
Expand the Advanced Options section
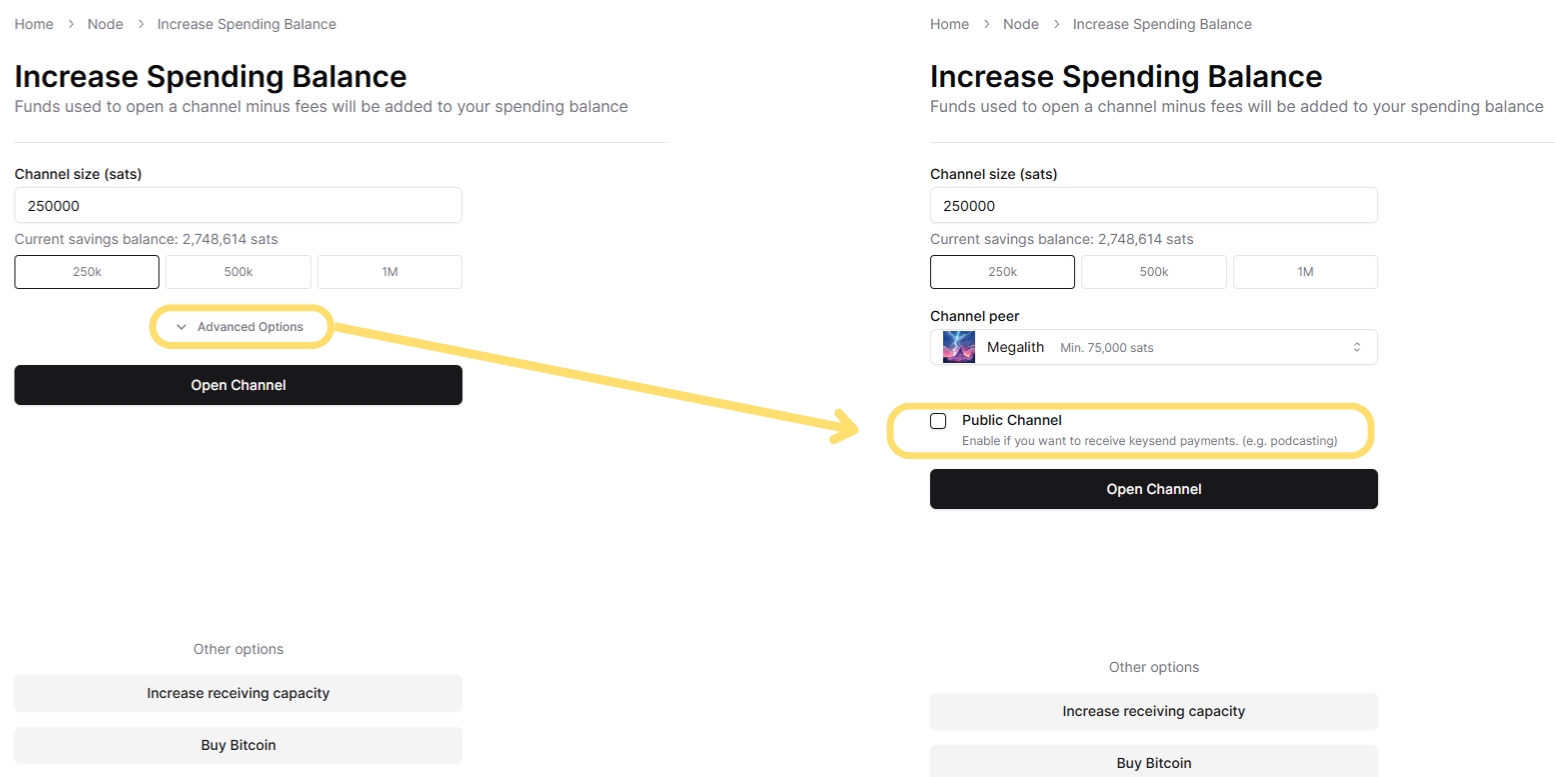[x=249, y=327]
